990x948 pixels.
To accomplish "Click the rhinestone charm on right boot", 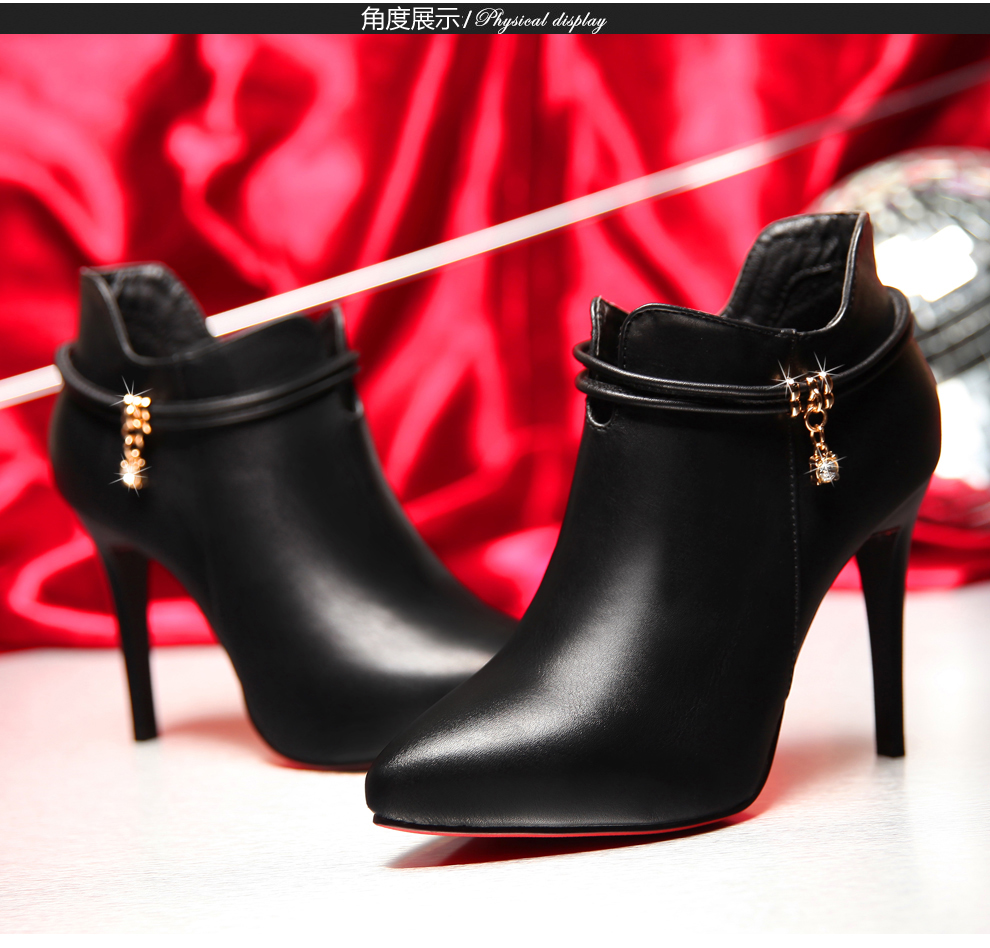I will (x=823, y=465).
